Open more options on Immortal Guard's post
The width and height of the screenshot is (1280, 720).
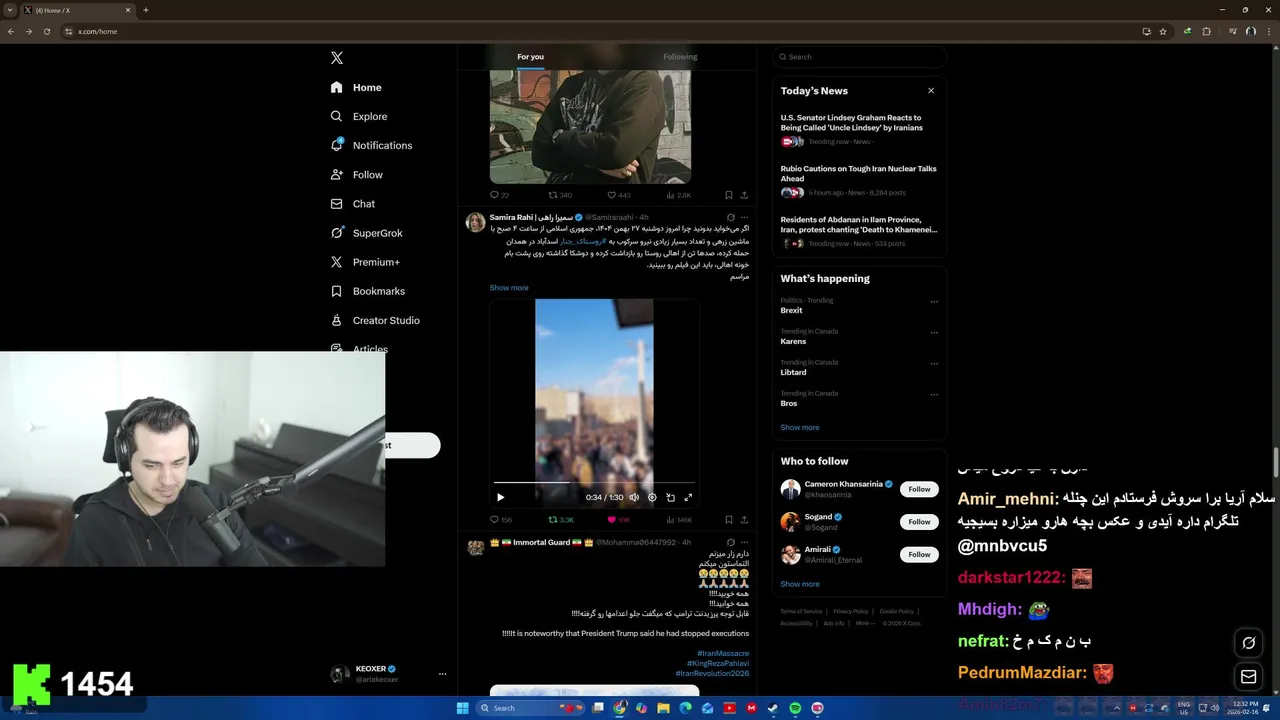[744, 542]
